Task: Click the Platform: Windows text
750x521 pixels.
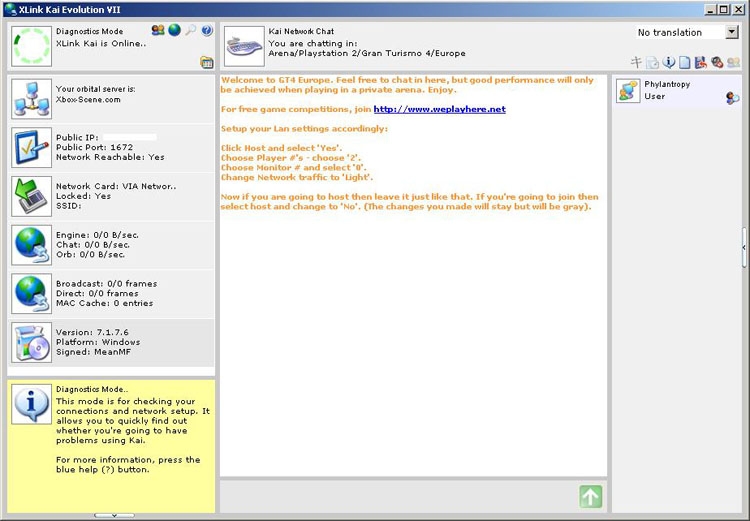Action: tap(98, 342)
